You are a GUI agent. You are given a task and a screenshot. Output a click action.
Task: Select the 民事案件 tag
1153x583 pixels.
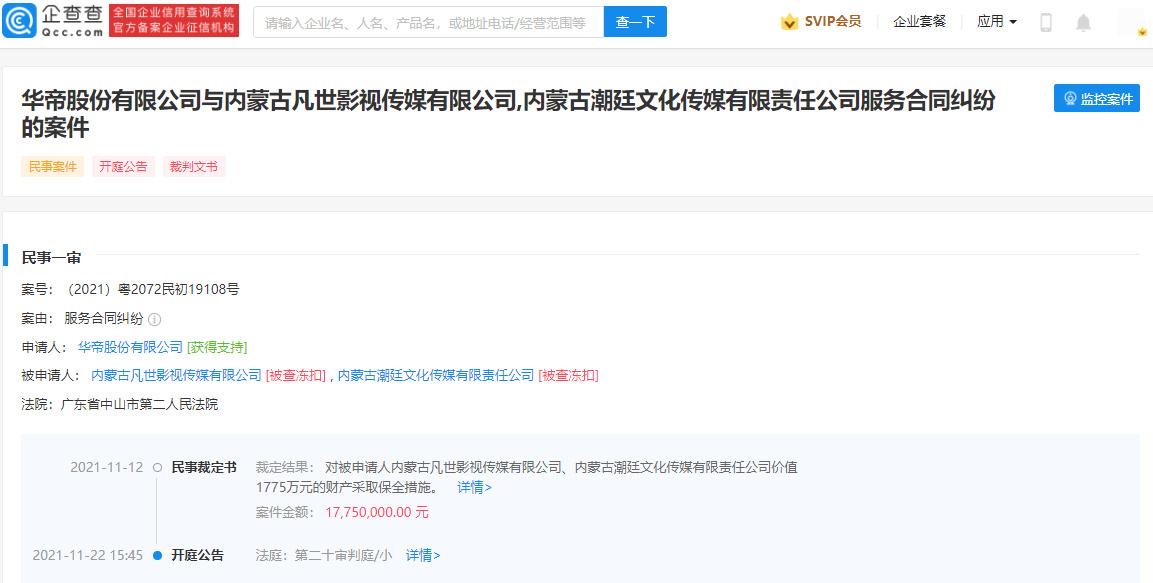click(x=52, y=167)
